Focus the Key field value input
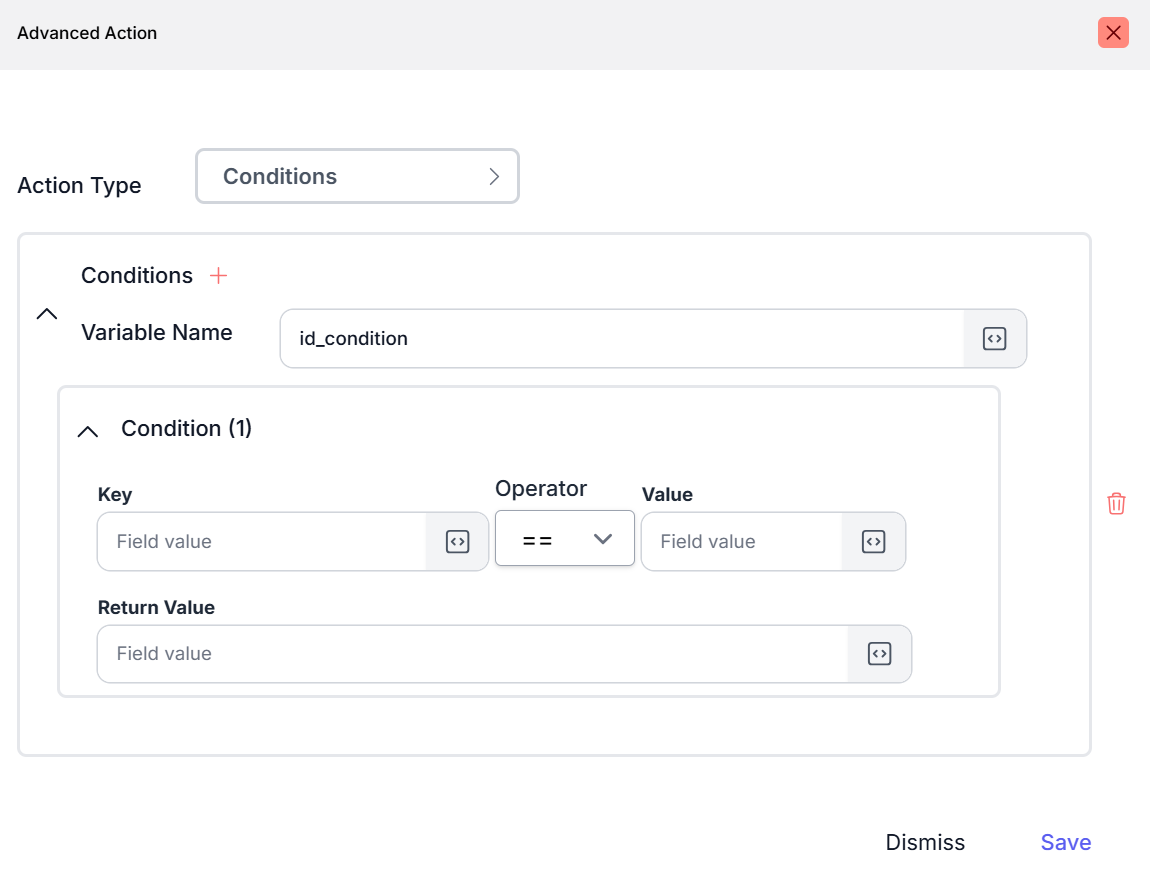 [262, 542]
